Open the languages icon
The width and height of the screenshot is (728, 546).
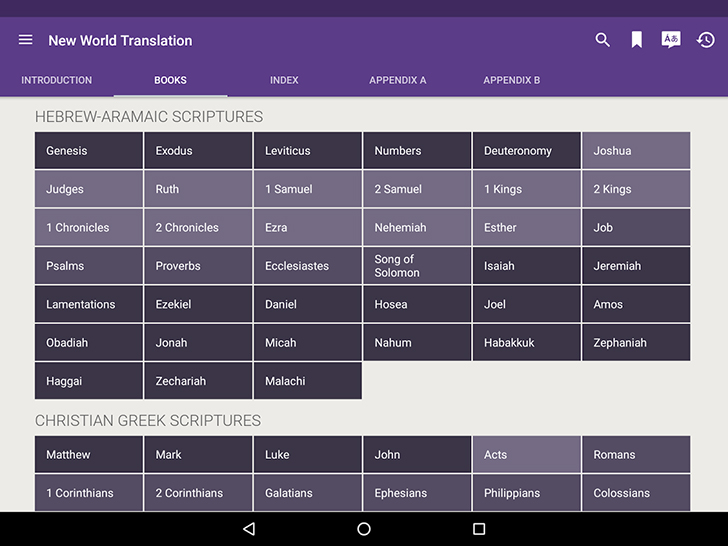click(x=671, y=40)
